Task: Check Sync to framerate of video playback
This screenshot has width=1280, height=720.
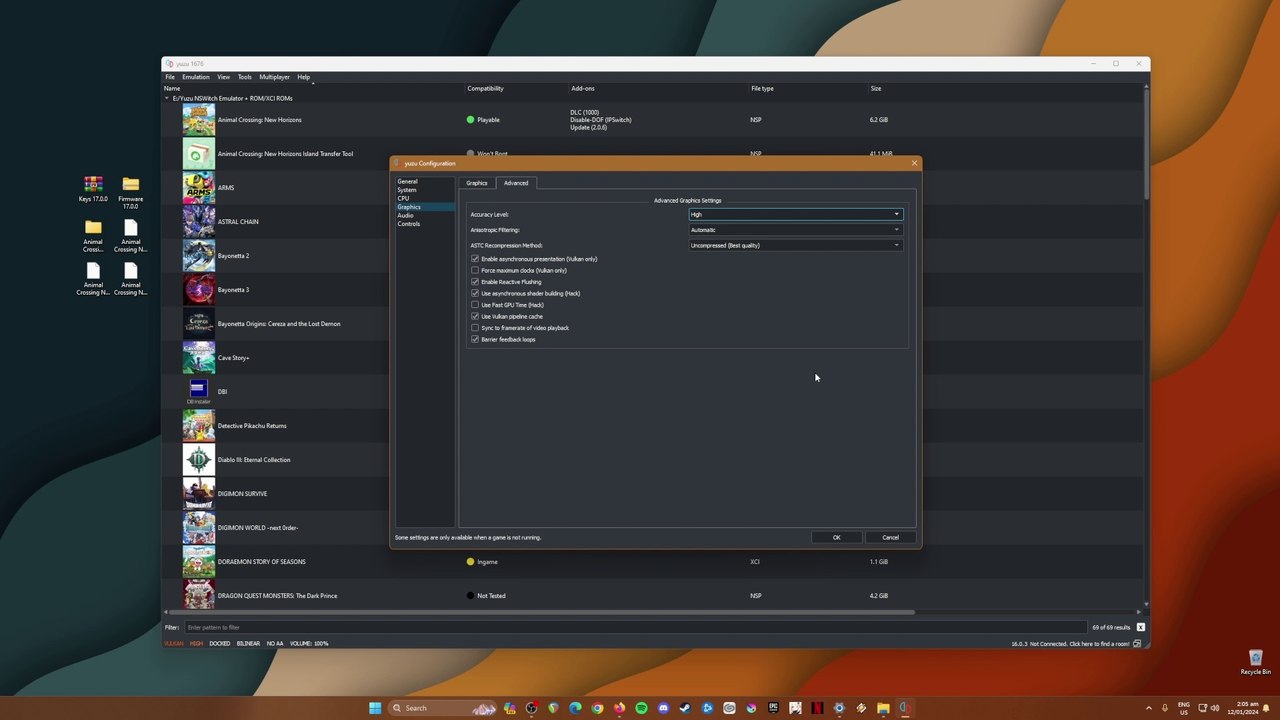Action: pos(475,328)
